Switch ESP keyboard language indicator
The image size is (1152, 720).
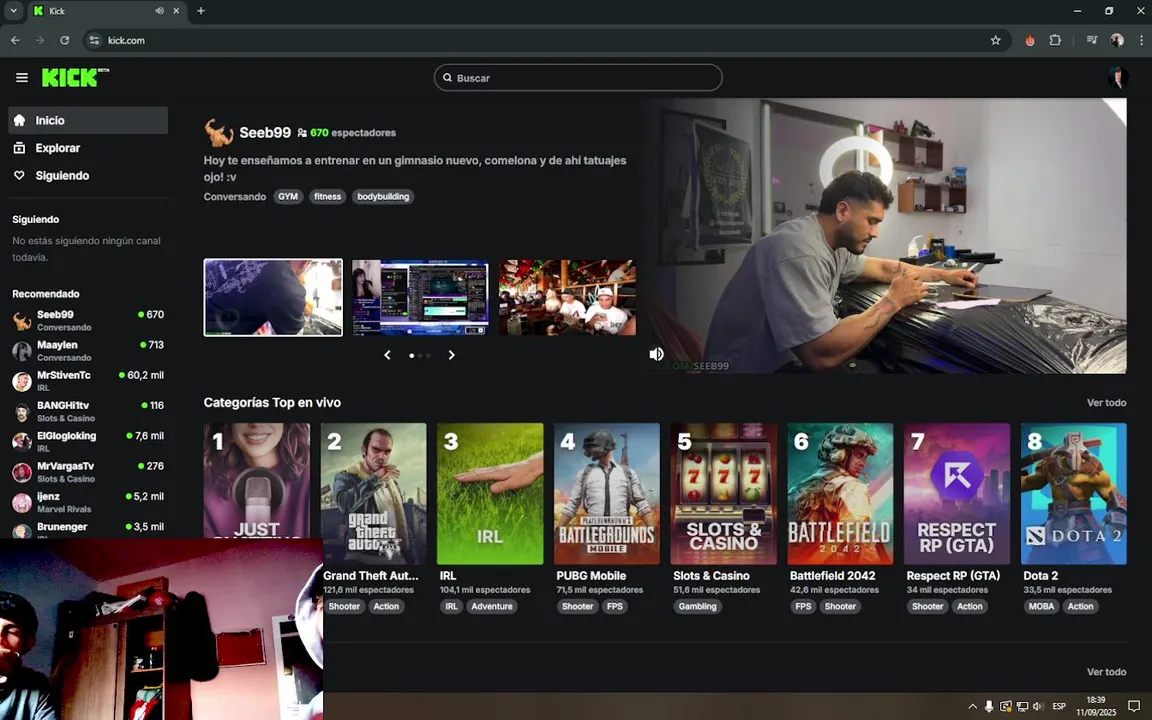[x=1059, y=707]
